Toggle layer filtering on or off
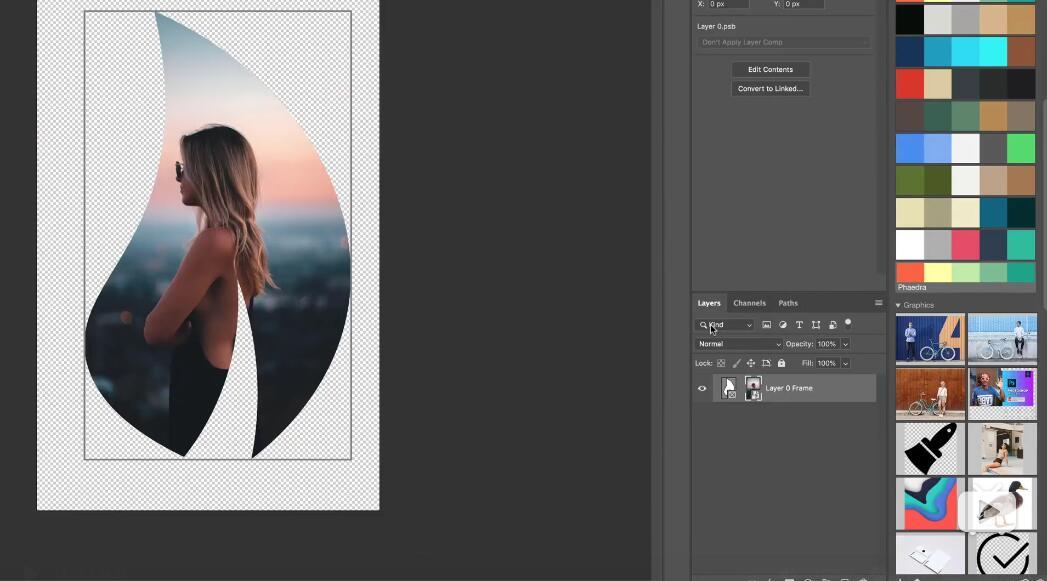The width and height of the screenshot is (1047, 581). click(x=848, y=323)
